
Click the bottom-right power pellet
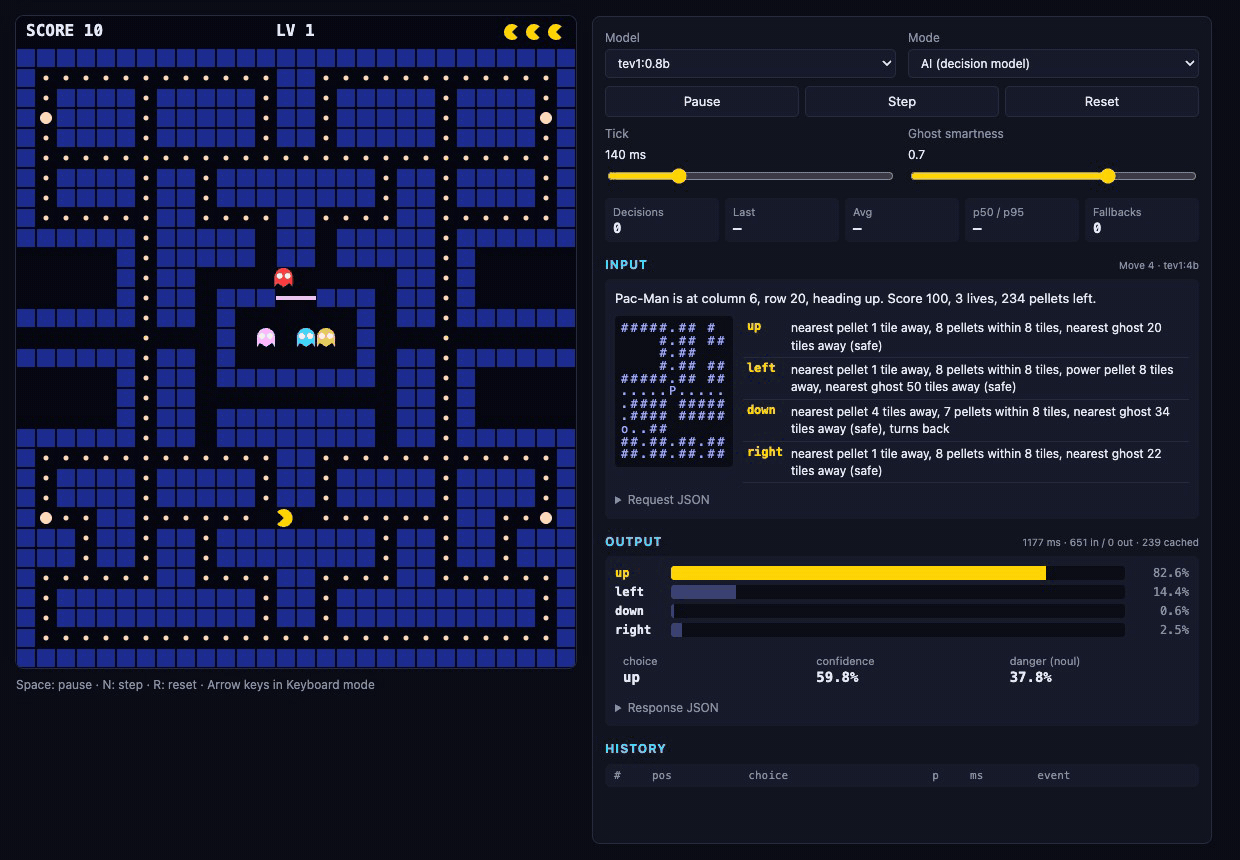[546, 518]
